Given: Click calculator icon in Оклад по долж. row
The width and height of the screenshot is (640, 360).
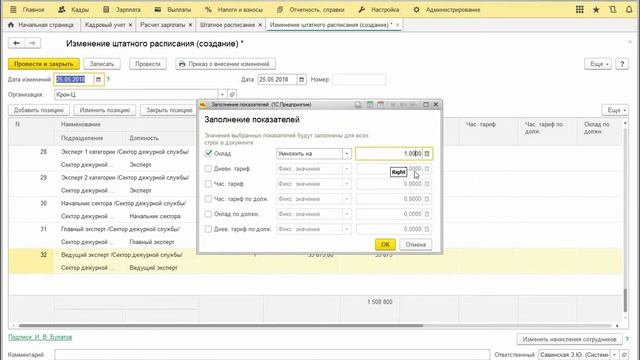Looking at the screenshot, I should click(x=427, y=214).
